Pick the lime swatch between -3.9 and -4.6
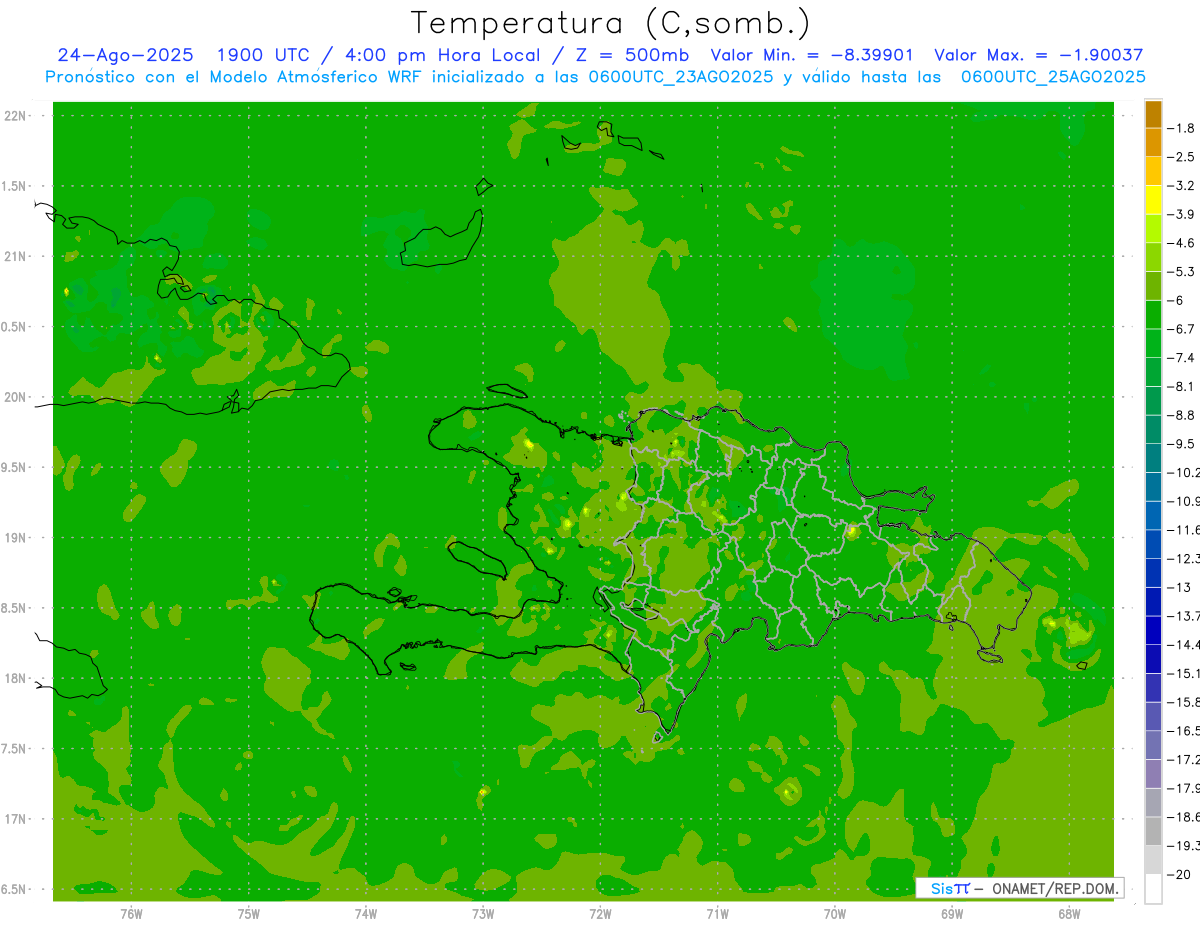The height and width of the screenshot is (927, 1200). tap(1153, 229)
